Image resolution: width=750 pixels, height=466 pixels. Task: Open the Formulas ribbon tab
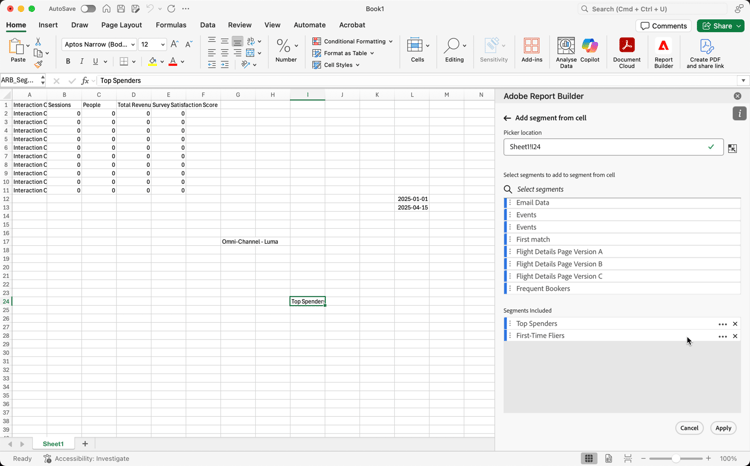click(x=171, y=25)
